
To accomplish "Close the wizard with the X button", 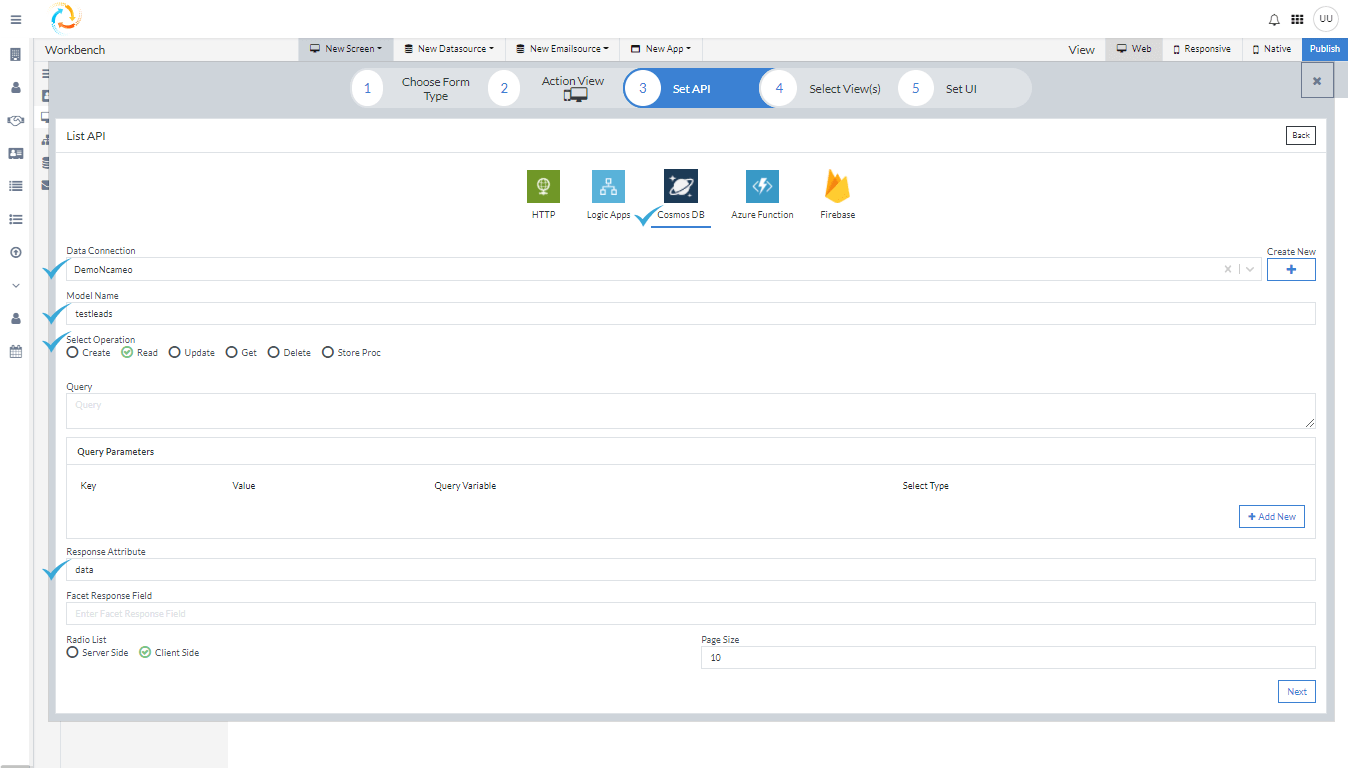I will coord(1317,81).
